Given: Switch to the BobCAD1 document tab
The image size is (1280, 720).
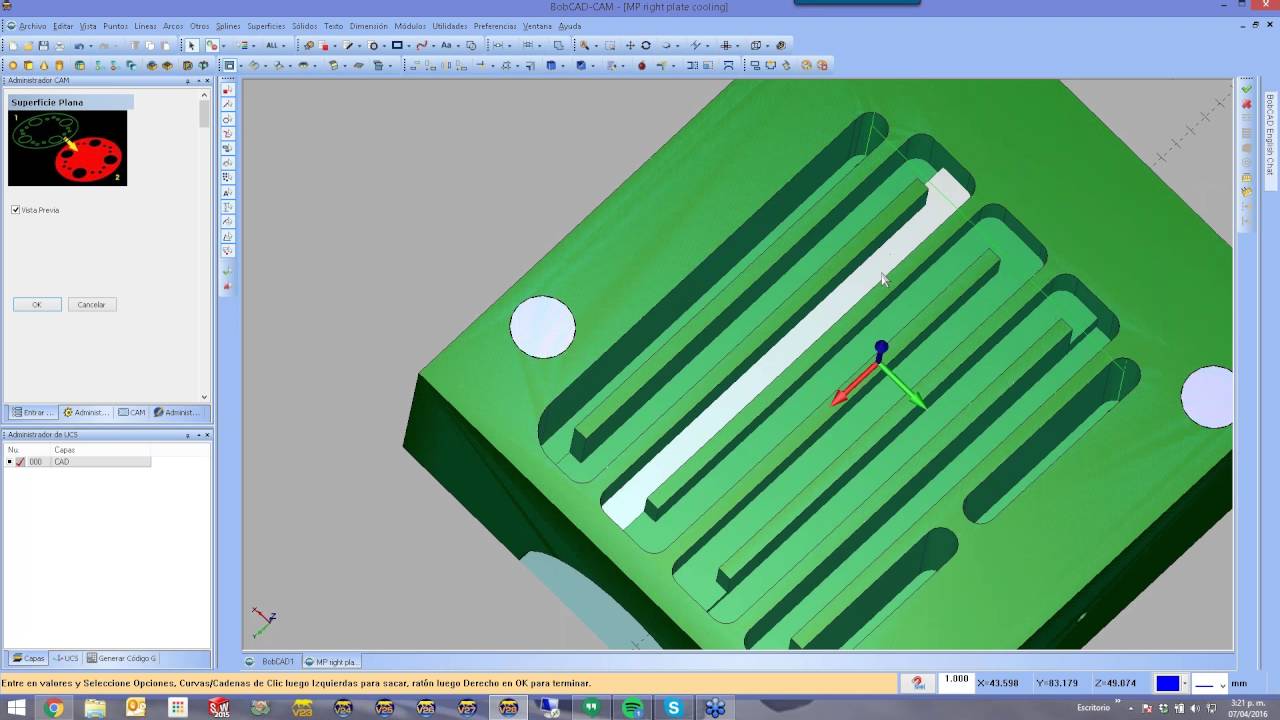Looking at the screenshot, I should 271,661.
